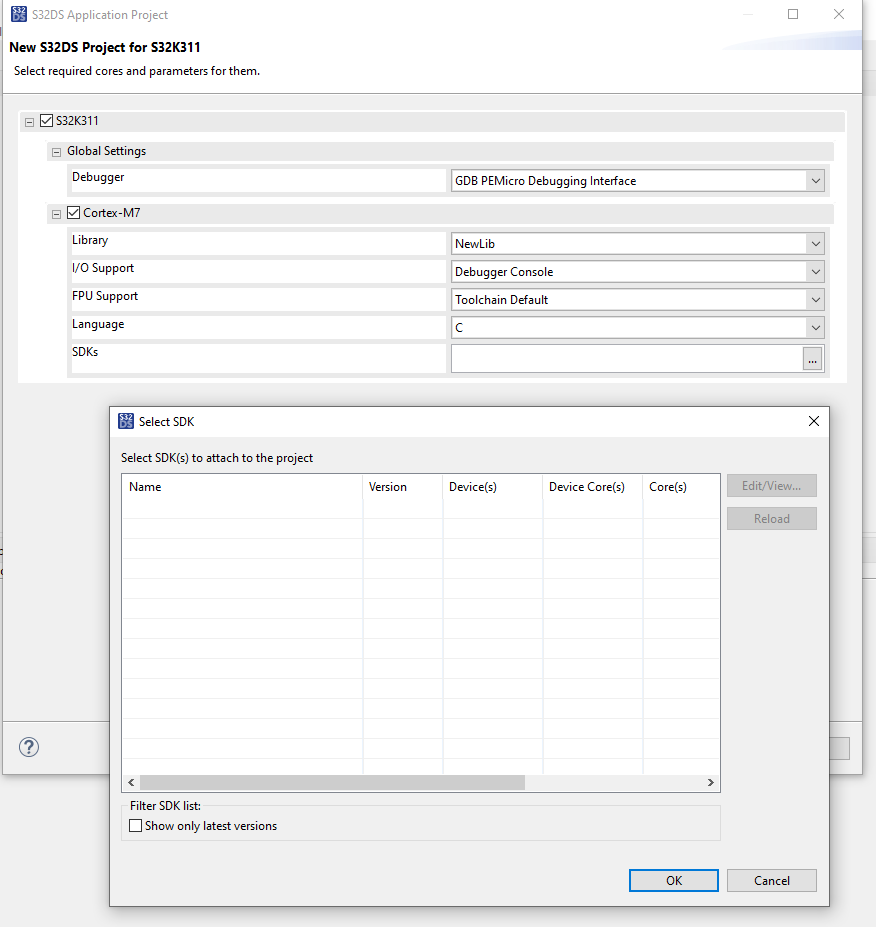Collapse the Global Settings section

pyautogui.click(x=56, y=151)
